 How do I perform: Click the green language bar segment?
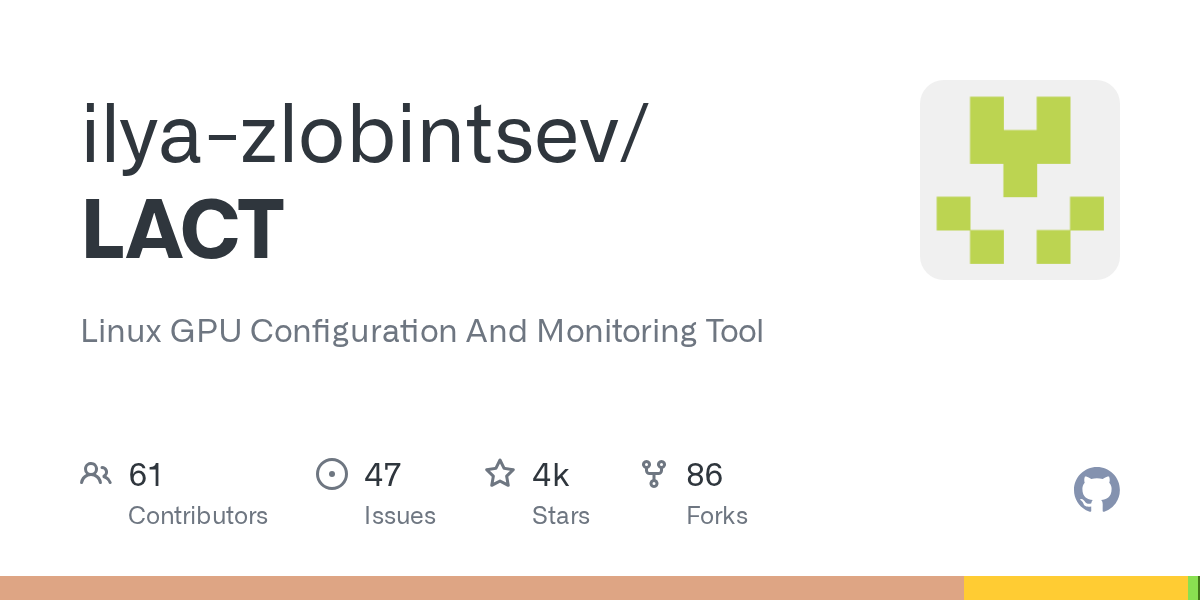pos(1193,588)
